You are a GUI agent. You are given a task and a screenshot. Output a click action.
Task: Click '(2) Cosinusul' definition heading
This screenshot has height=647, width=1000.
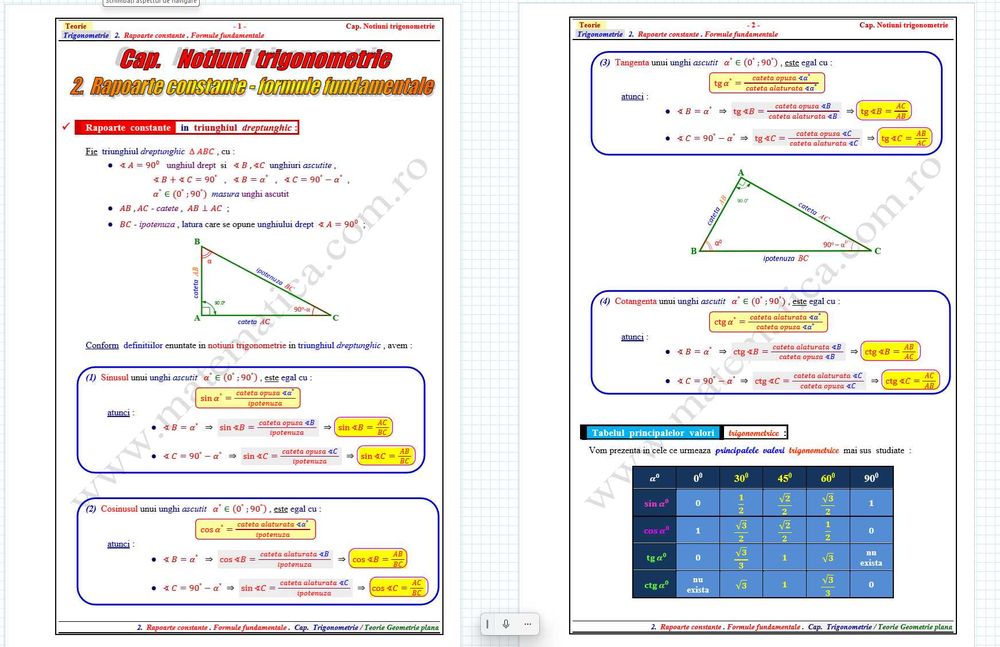pyautogui.click(x=111, y=509)
